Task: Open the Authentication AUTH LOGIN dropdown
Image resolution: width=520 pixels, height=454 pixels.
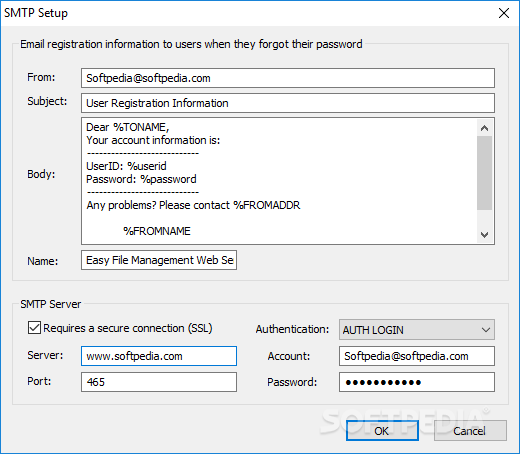Action: [x=417, y=330]
